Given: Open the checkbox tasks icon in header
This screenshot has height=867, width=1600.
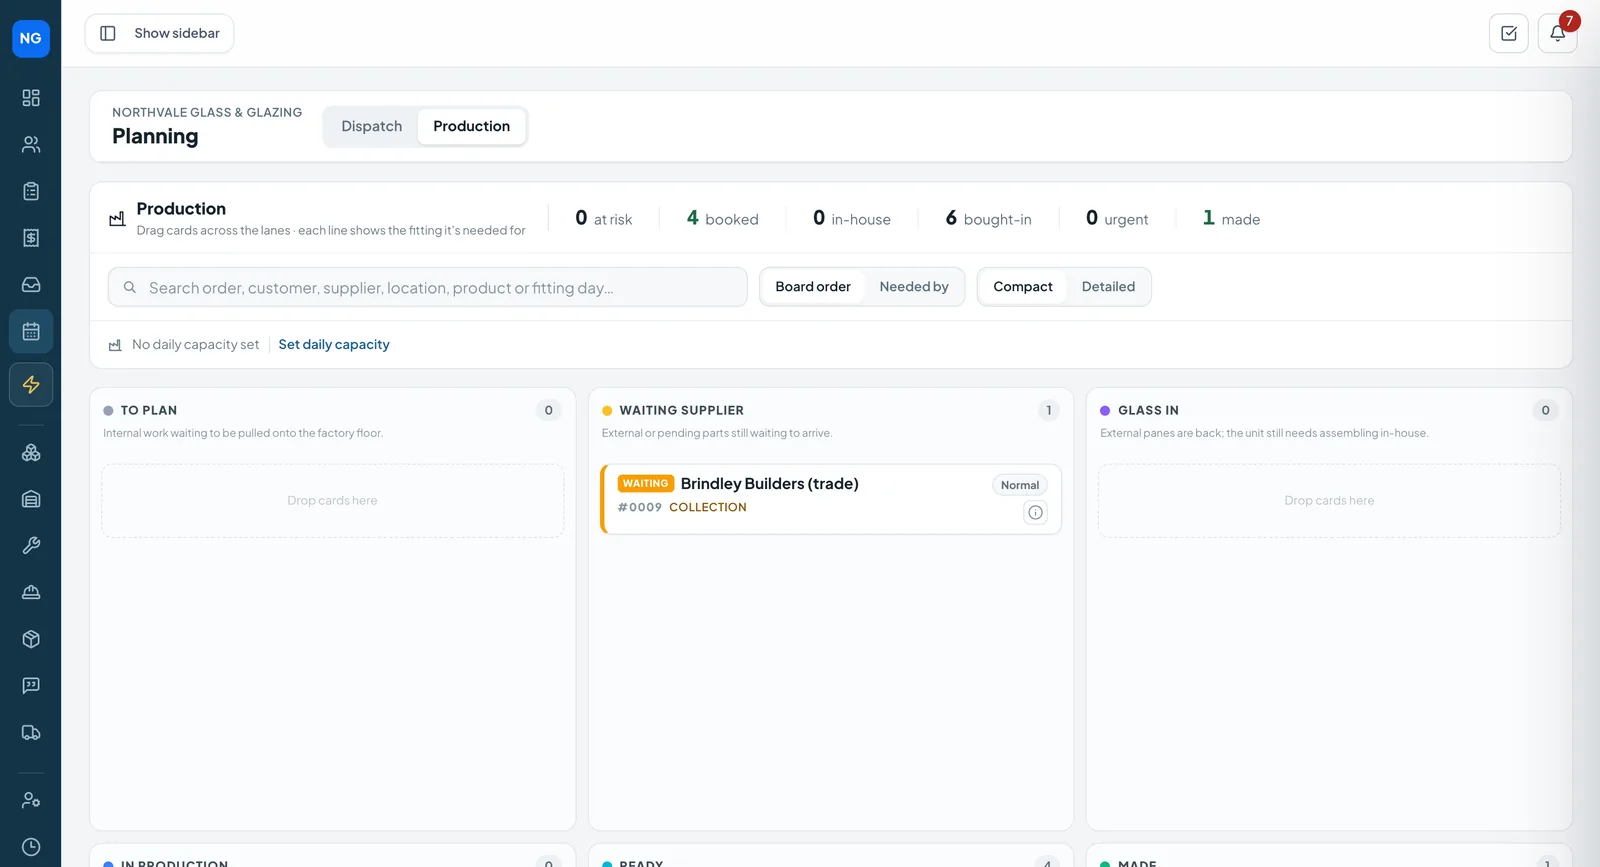Looking at the screenshot, I should click(1509, 33).
